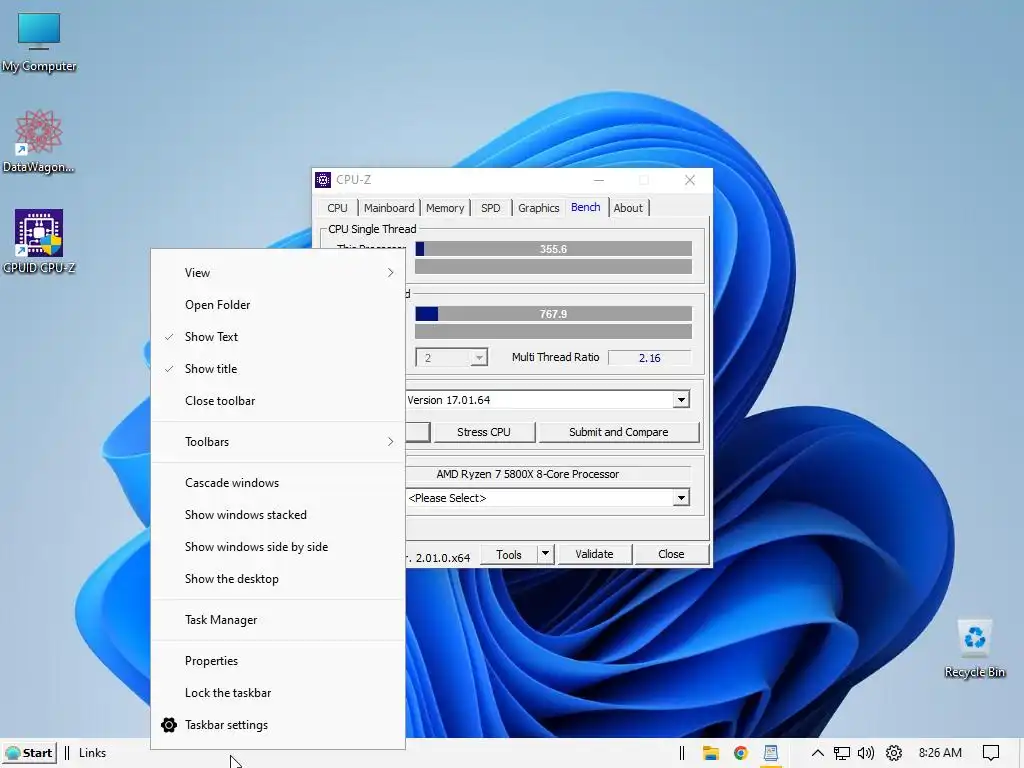Switch to the Memory tab
1024x768 pixels.
click(445, 208)
